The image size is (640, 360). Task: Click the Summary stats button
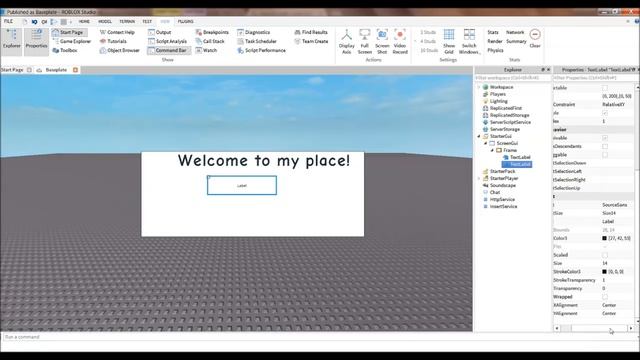click(516, 41)
